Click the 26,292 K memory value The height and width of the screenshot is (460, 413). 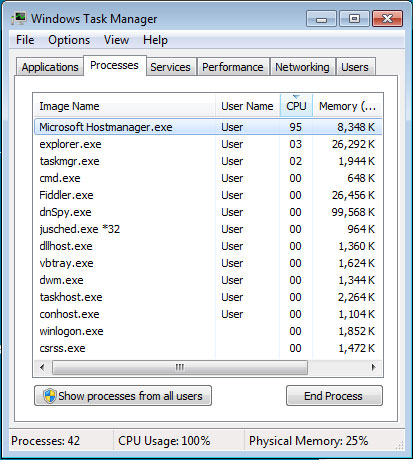tap(353, 144)
